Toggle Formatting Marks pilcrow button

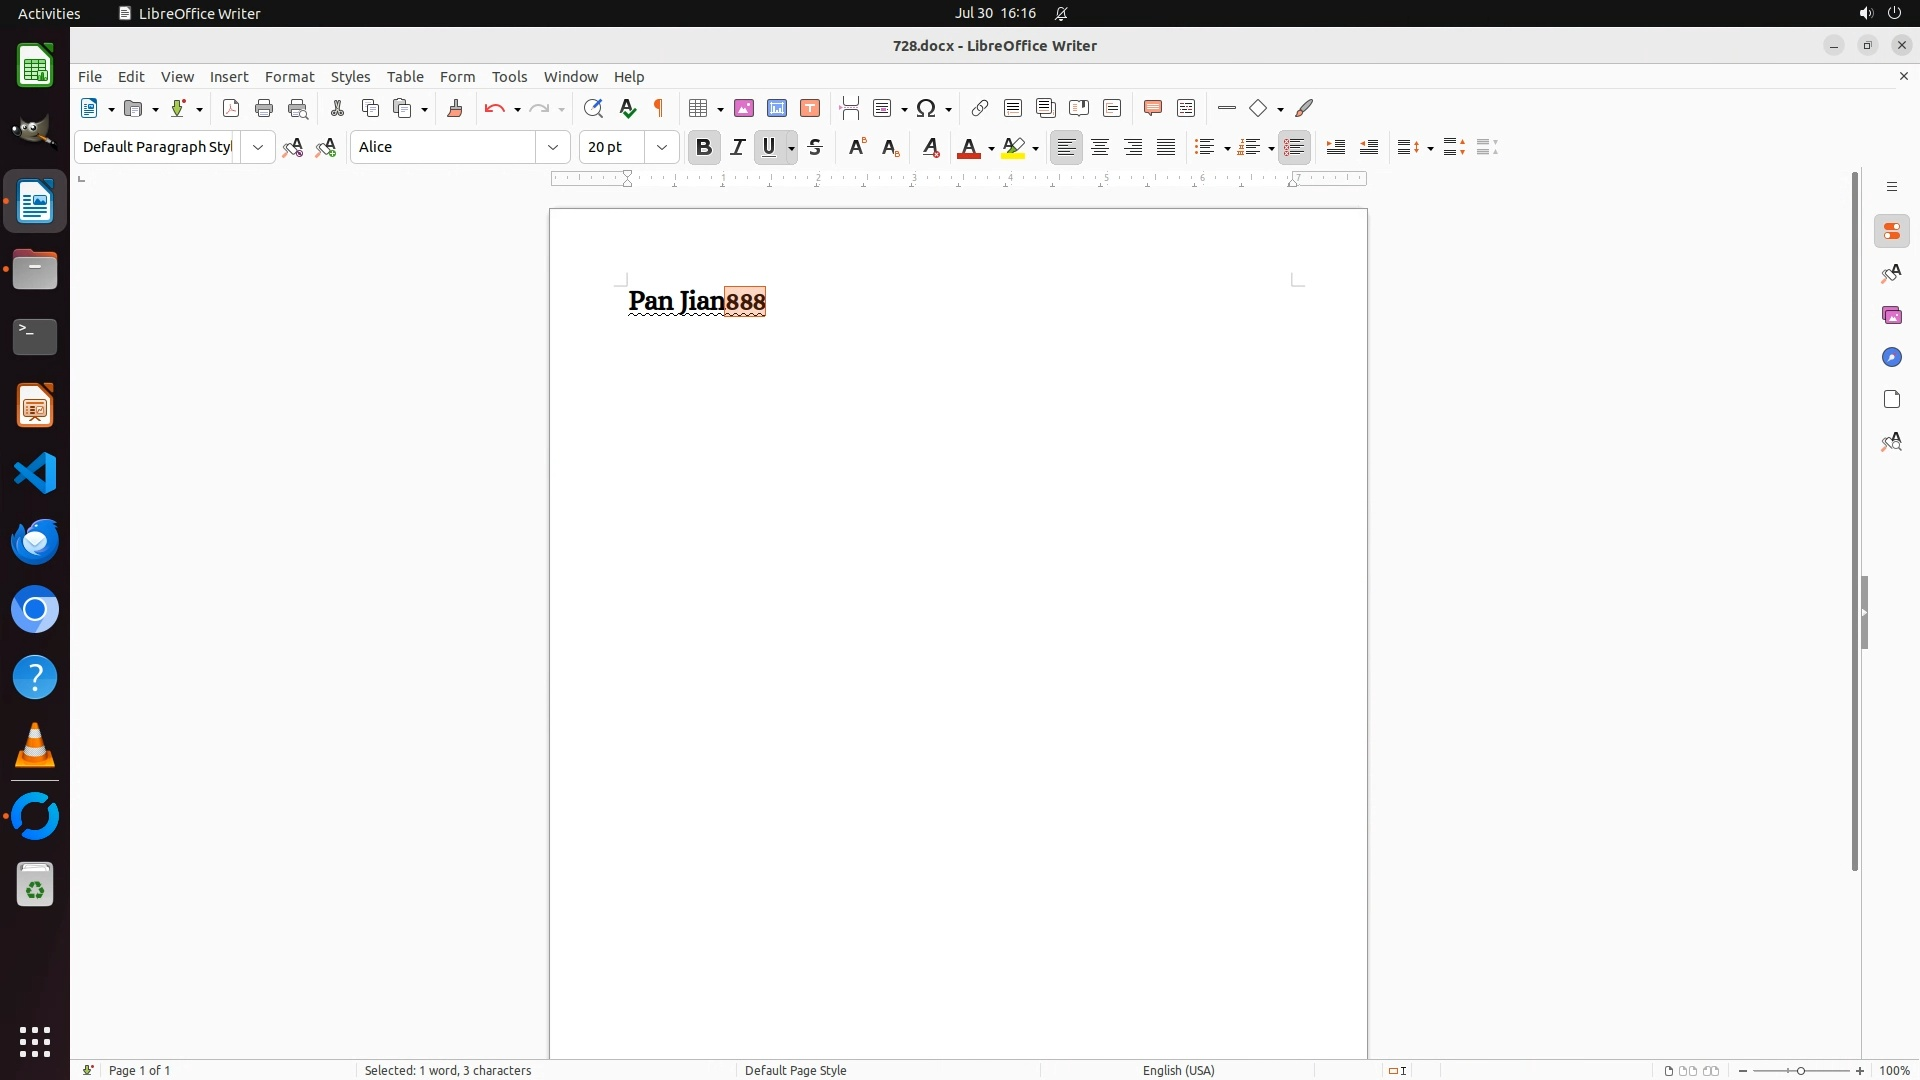pos(659,108)
